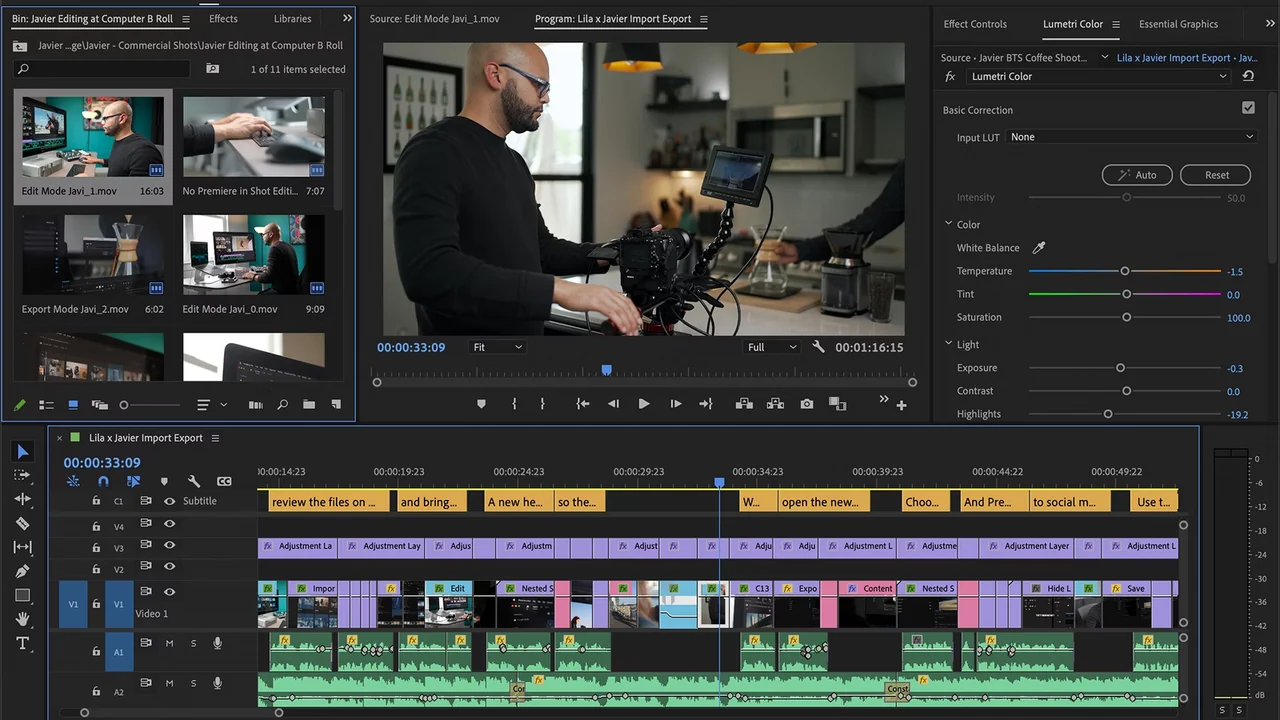Open timeline sequence panel menu

(x=215, y=438)
